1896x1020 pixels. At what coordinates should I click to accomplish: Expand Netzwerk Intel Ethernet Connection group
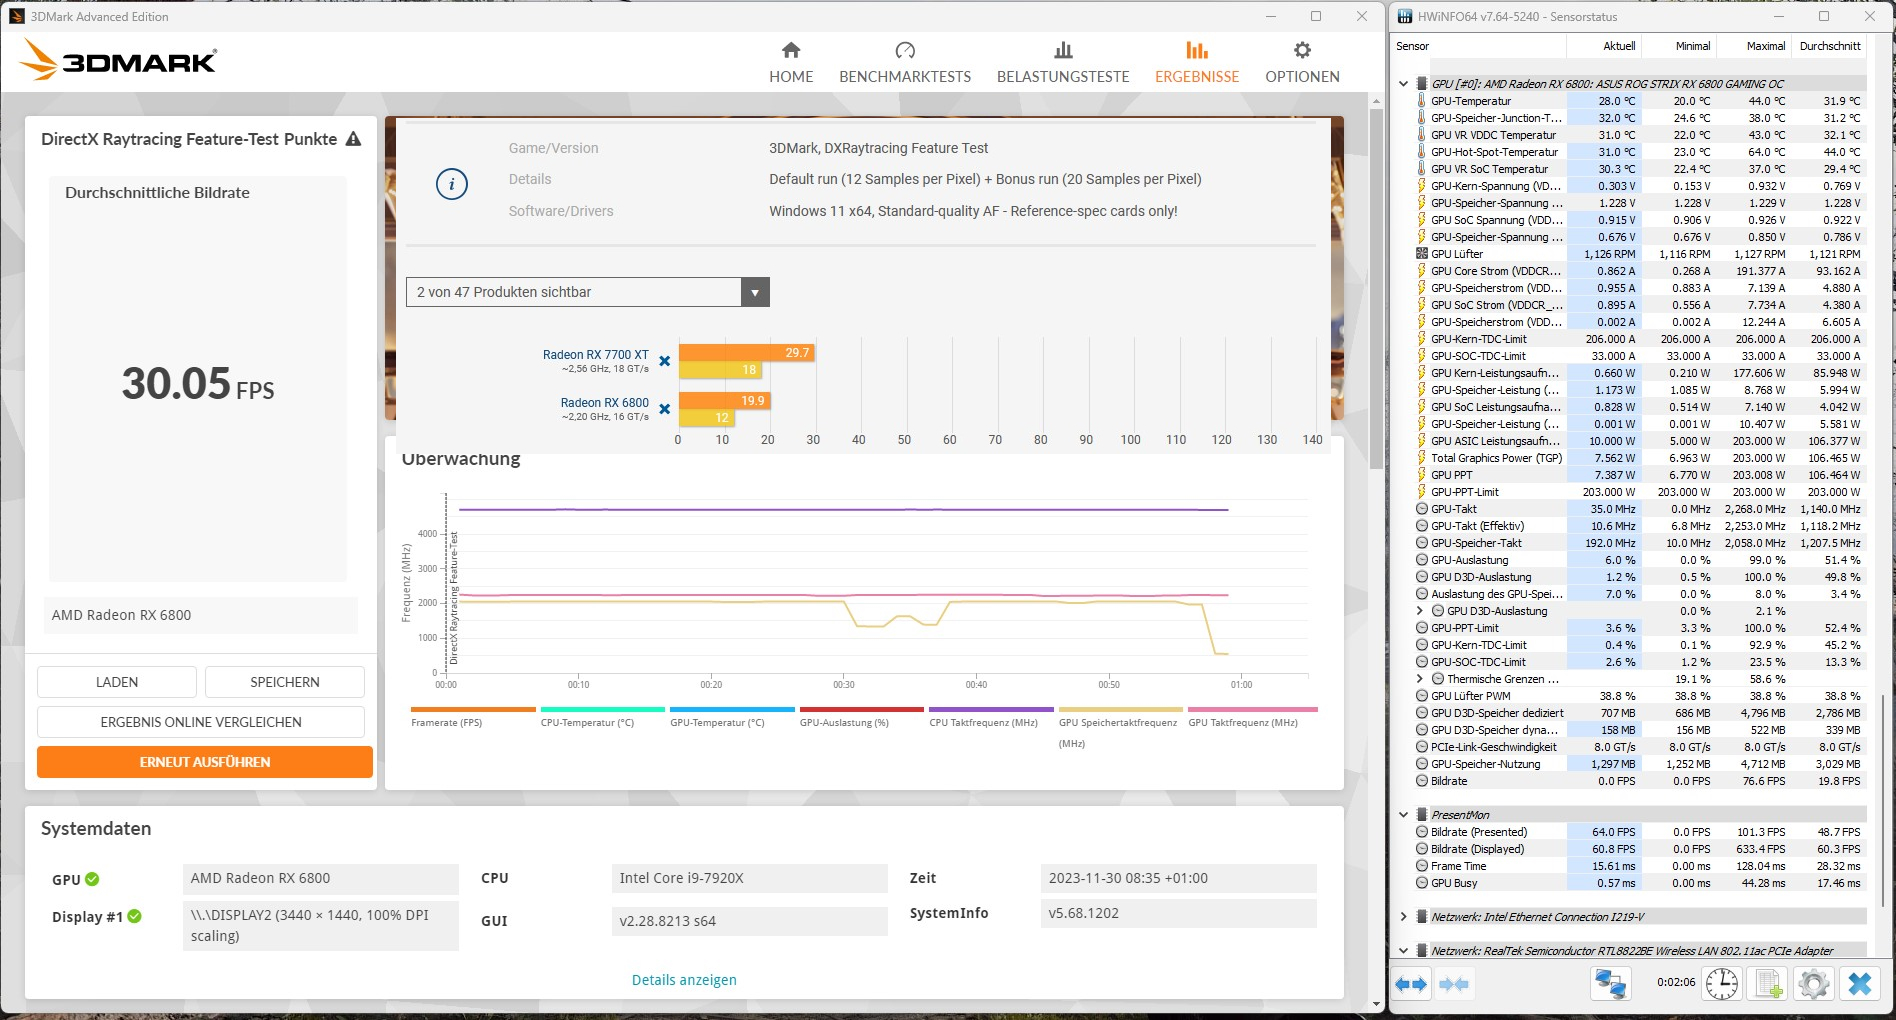pyautogui.click(x=1403, y=917)
